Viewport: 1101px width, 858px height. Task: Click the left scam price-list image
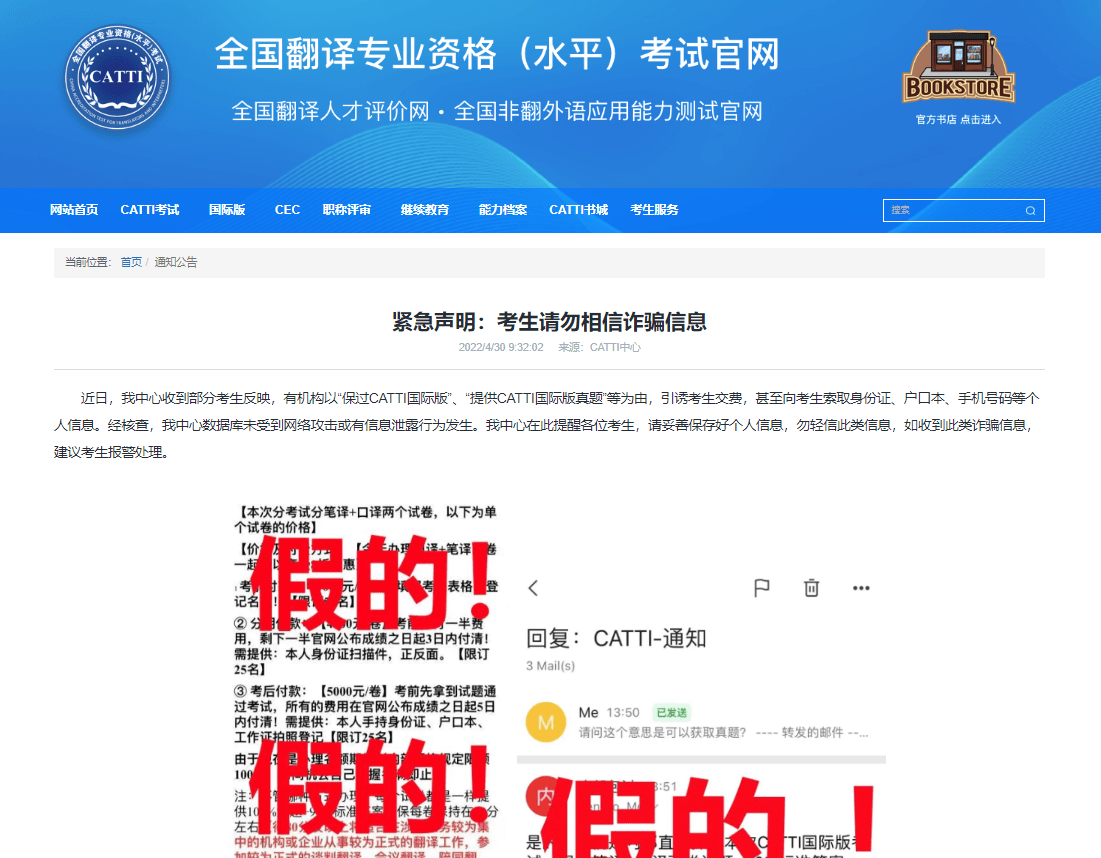click(366, 681)
